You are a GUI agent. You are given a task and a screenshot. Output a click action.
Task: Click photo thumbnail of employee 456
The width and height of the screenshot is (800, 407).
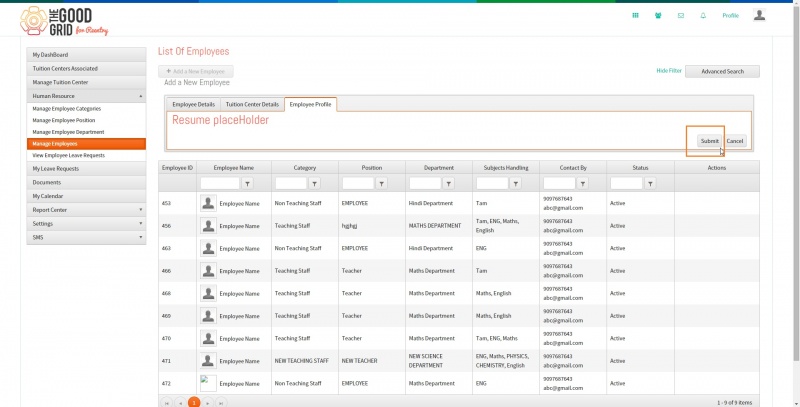coord(208,225)
